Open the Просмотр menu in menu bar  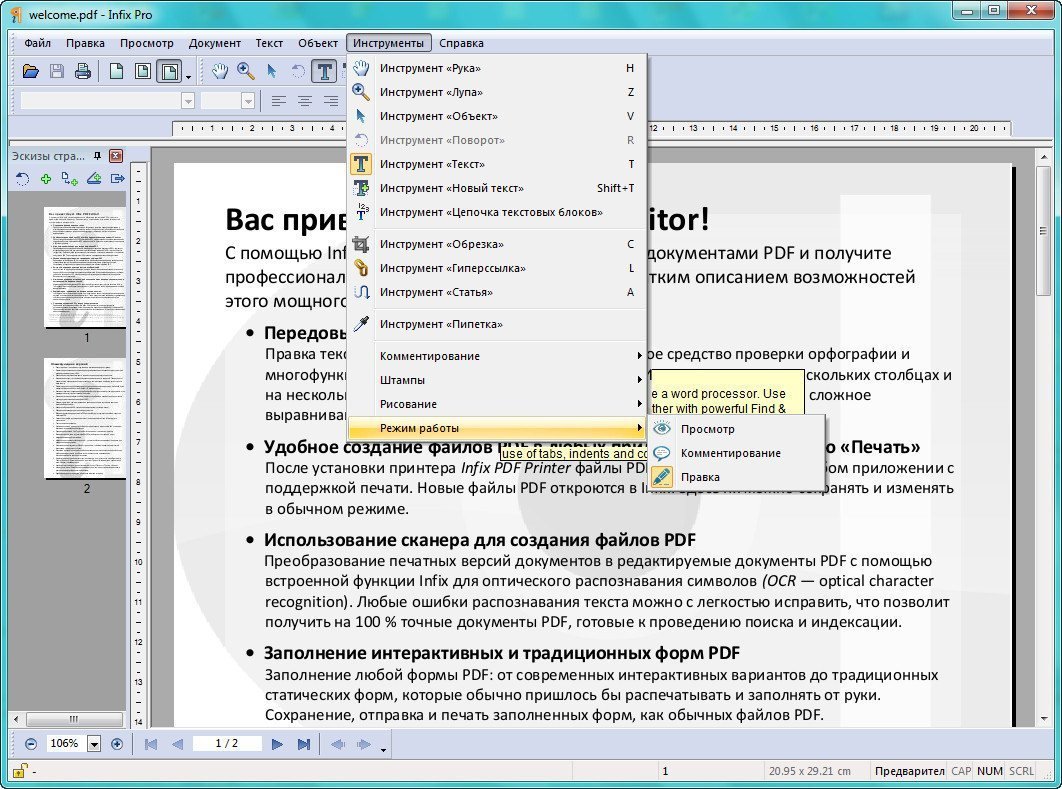coord(146,43)
